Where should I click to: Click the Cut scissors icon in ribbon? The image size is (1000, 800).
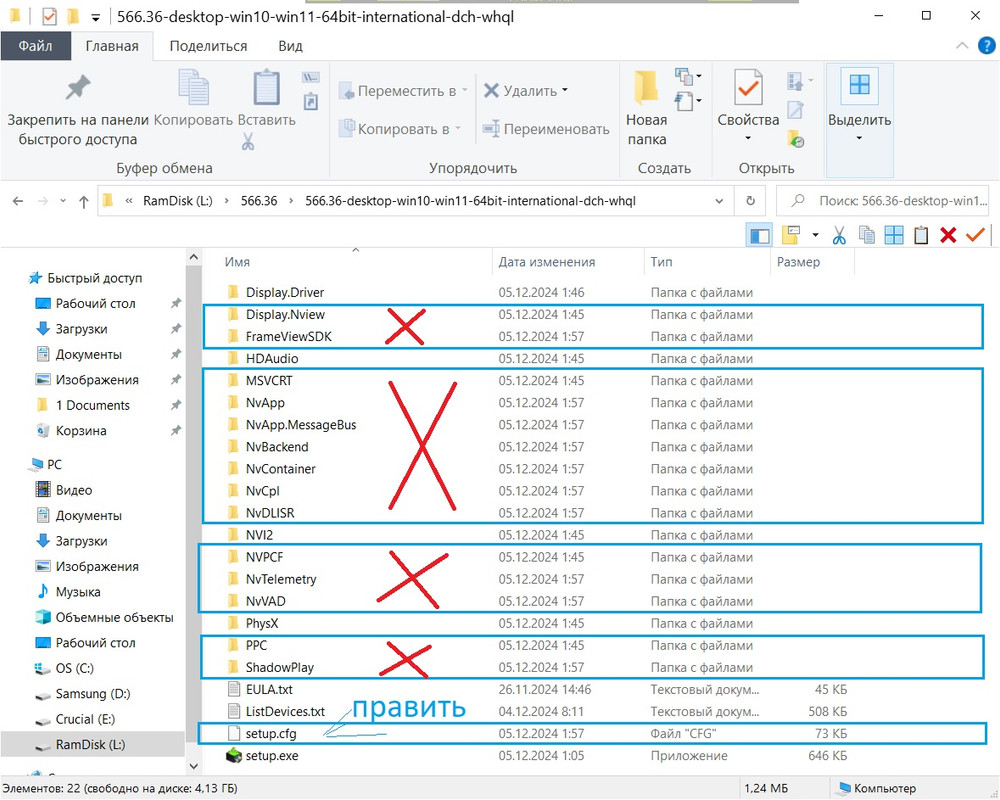click(x=248, y=142)
